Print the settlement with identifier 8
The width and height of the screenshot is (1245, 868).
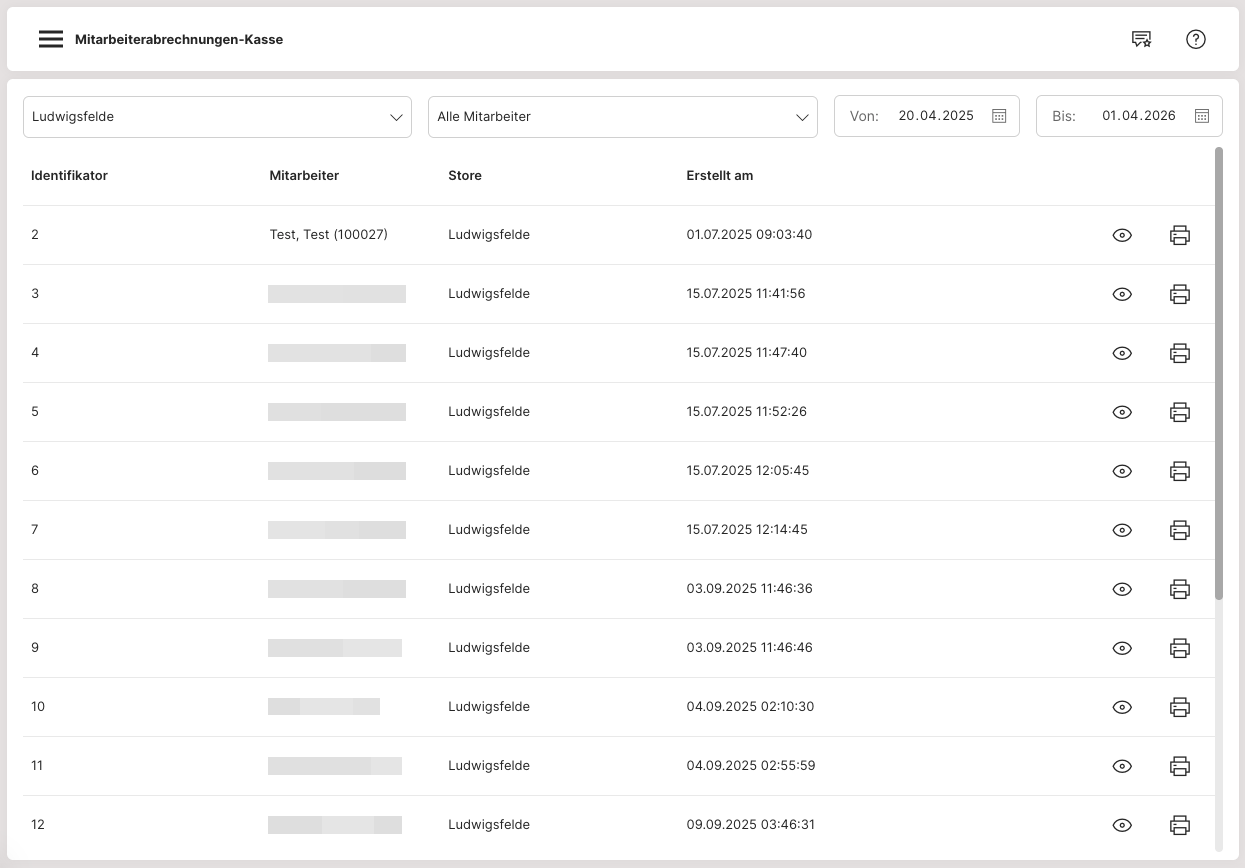tap(1180, 589)
